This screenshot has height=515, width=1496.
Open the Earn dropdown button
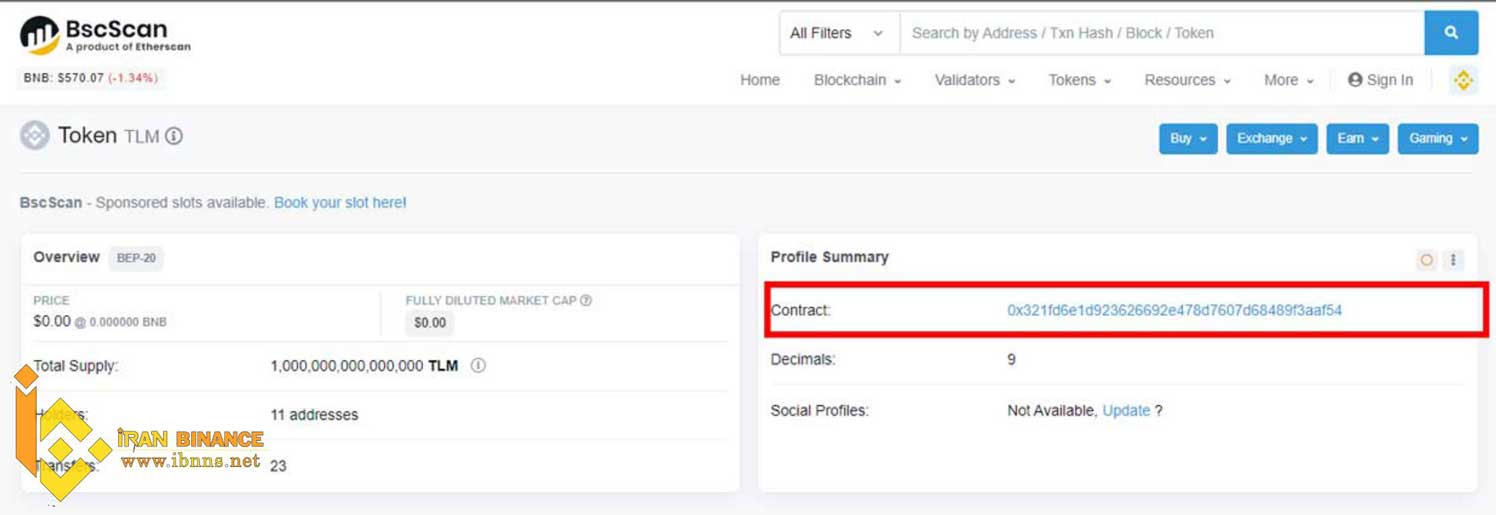(x=1358, y=139)
